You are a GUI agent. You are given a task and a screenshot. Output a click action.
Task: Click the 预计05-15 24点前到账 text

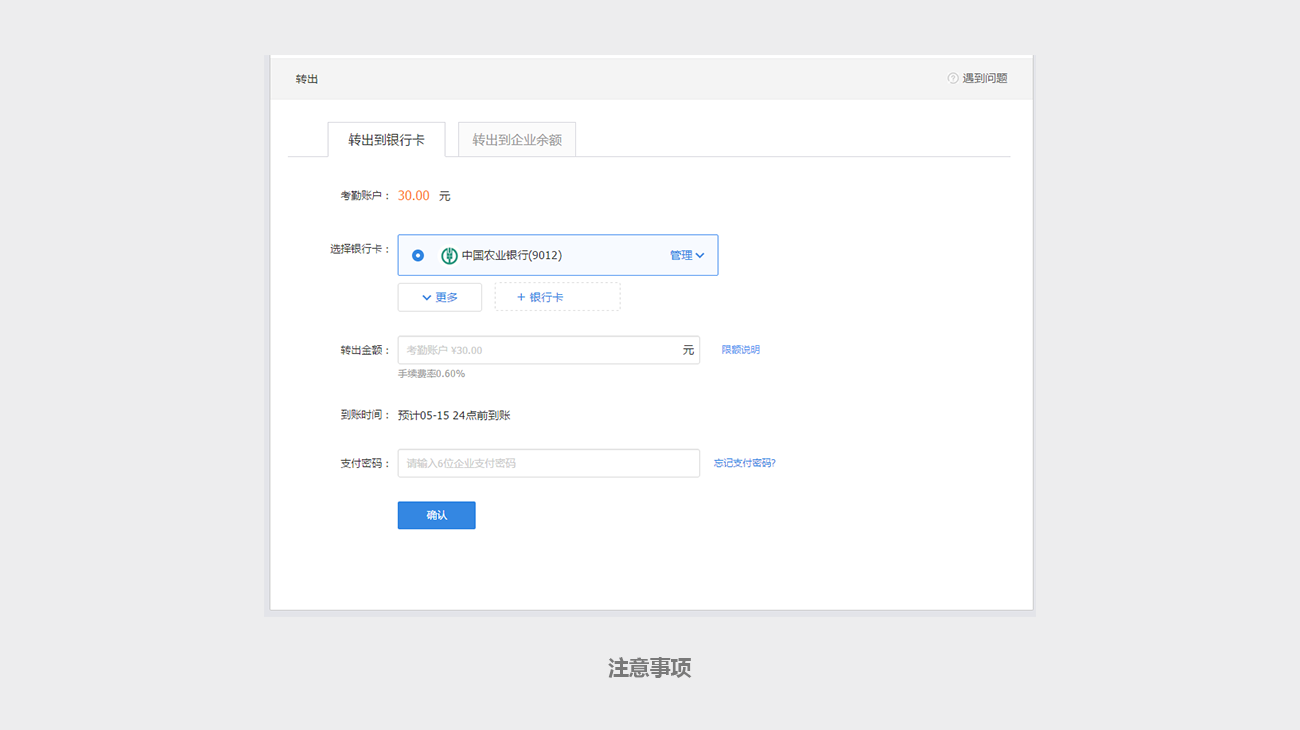pyautogui.click(x=454, y=415)
